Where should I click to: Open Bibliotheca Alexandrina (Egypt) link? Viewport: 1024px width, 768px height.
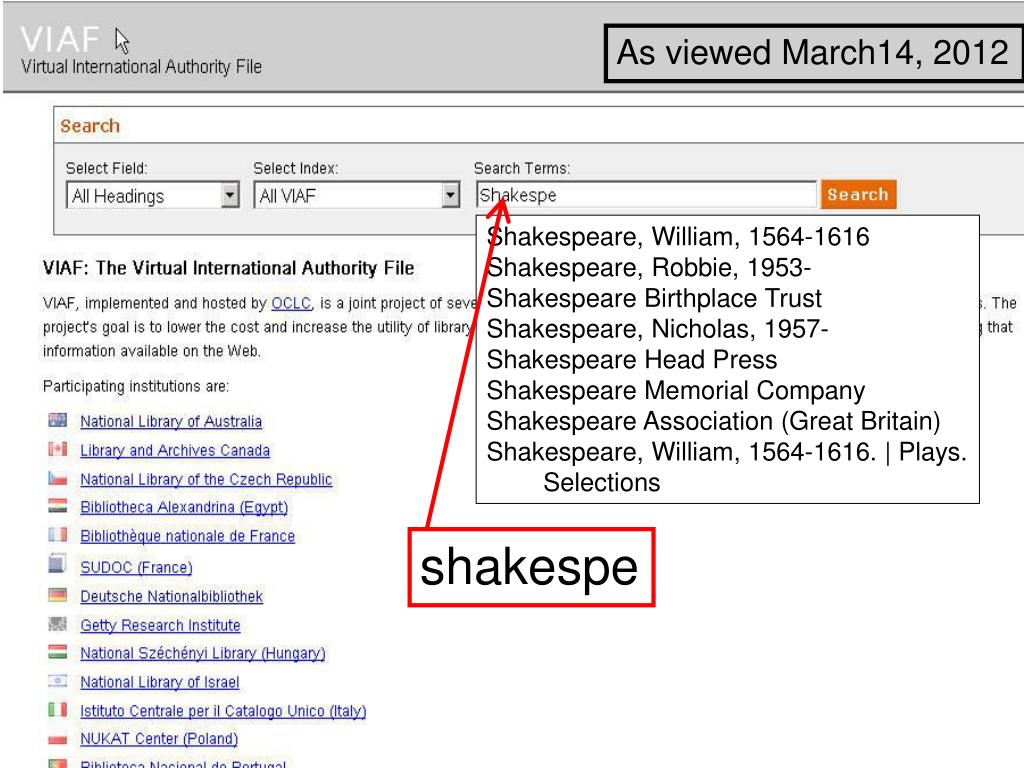184,507
